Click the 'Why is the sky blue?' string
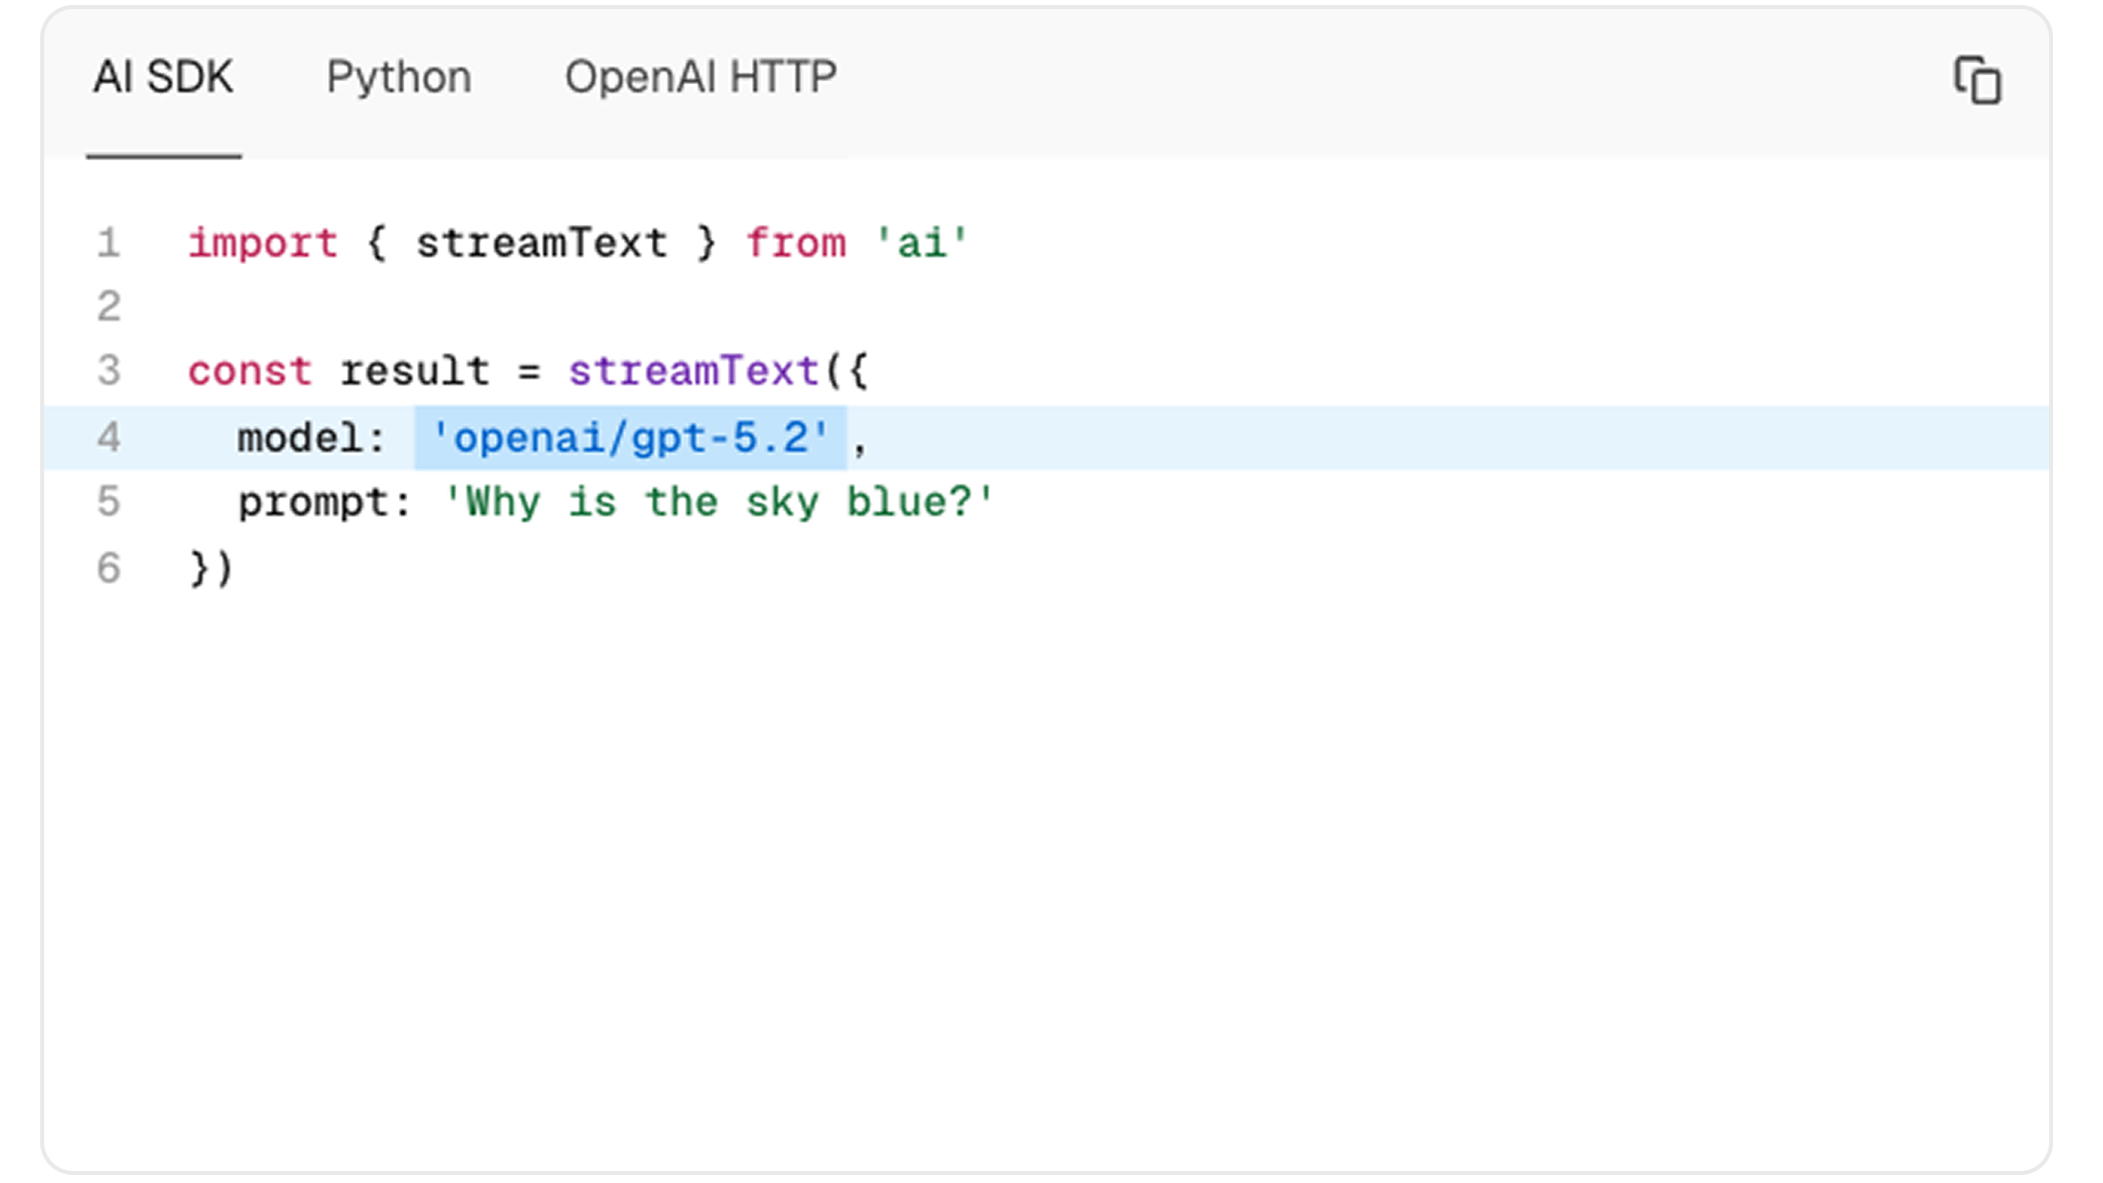The image size is (2103, 1183). click(x=718, y=502)
